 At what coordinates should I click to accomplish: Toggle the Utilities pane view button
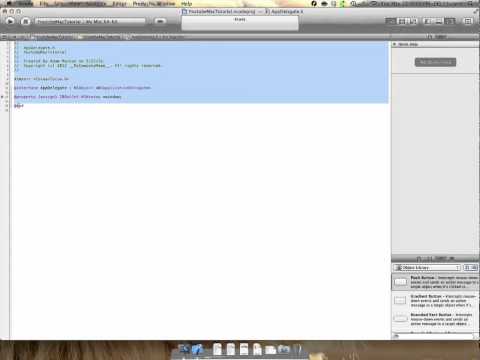pyautogui.click(x=450, y=21)
